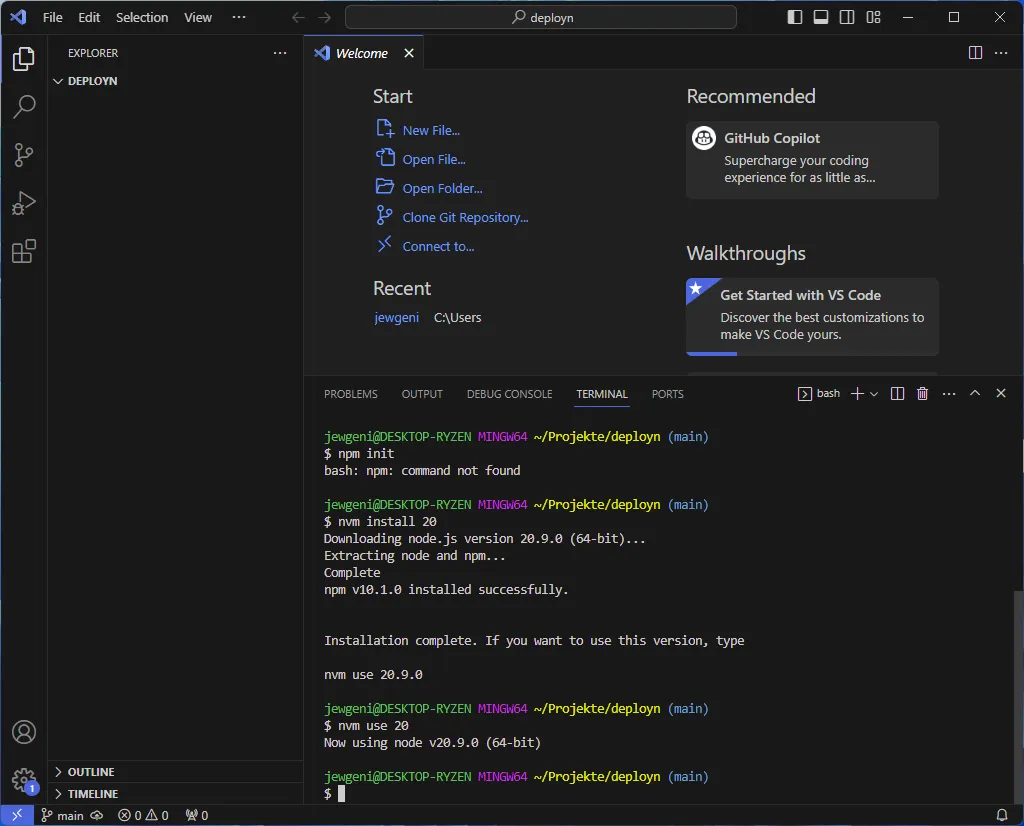
Task: Kill the terminal with trash icon
Action: [922, 393]
